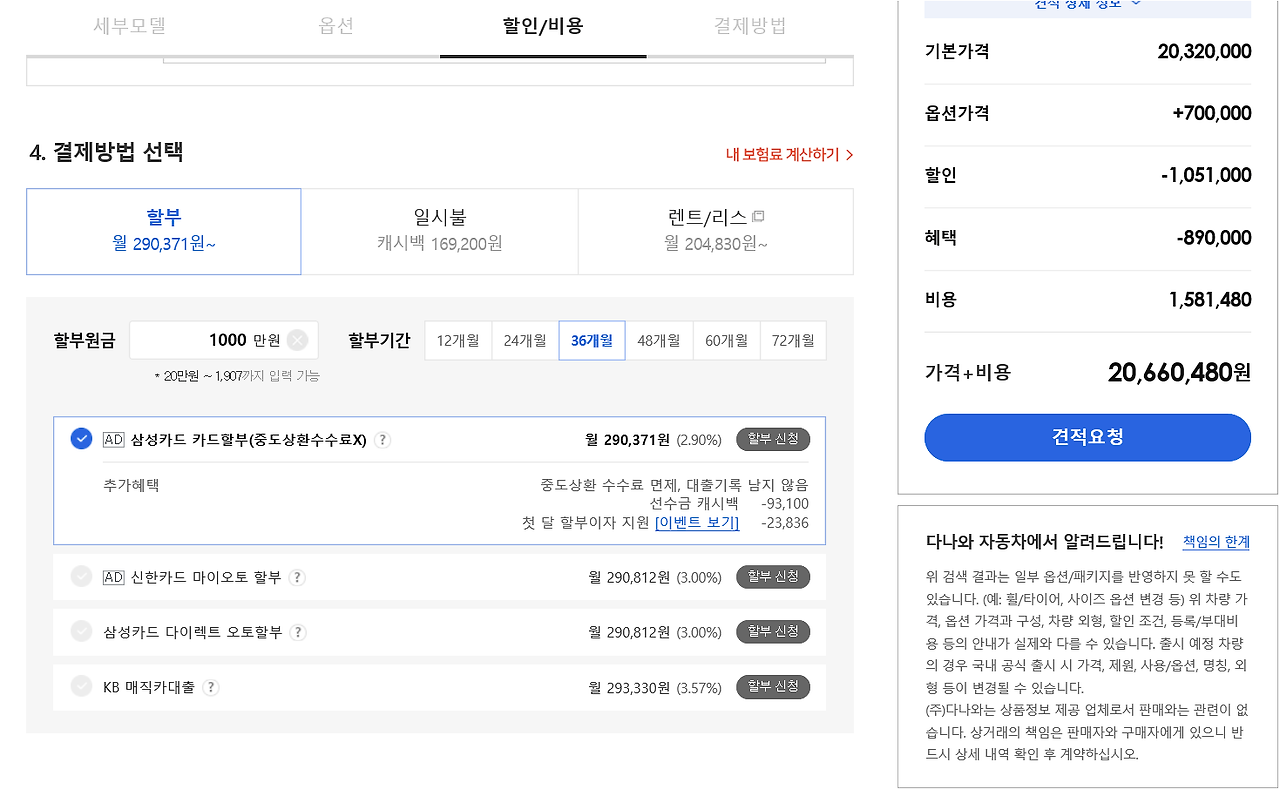Clear the 할부원금 input with the X icon
1280x796 pixels.
pyautogui.click(x=296, y=340)
